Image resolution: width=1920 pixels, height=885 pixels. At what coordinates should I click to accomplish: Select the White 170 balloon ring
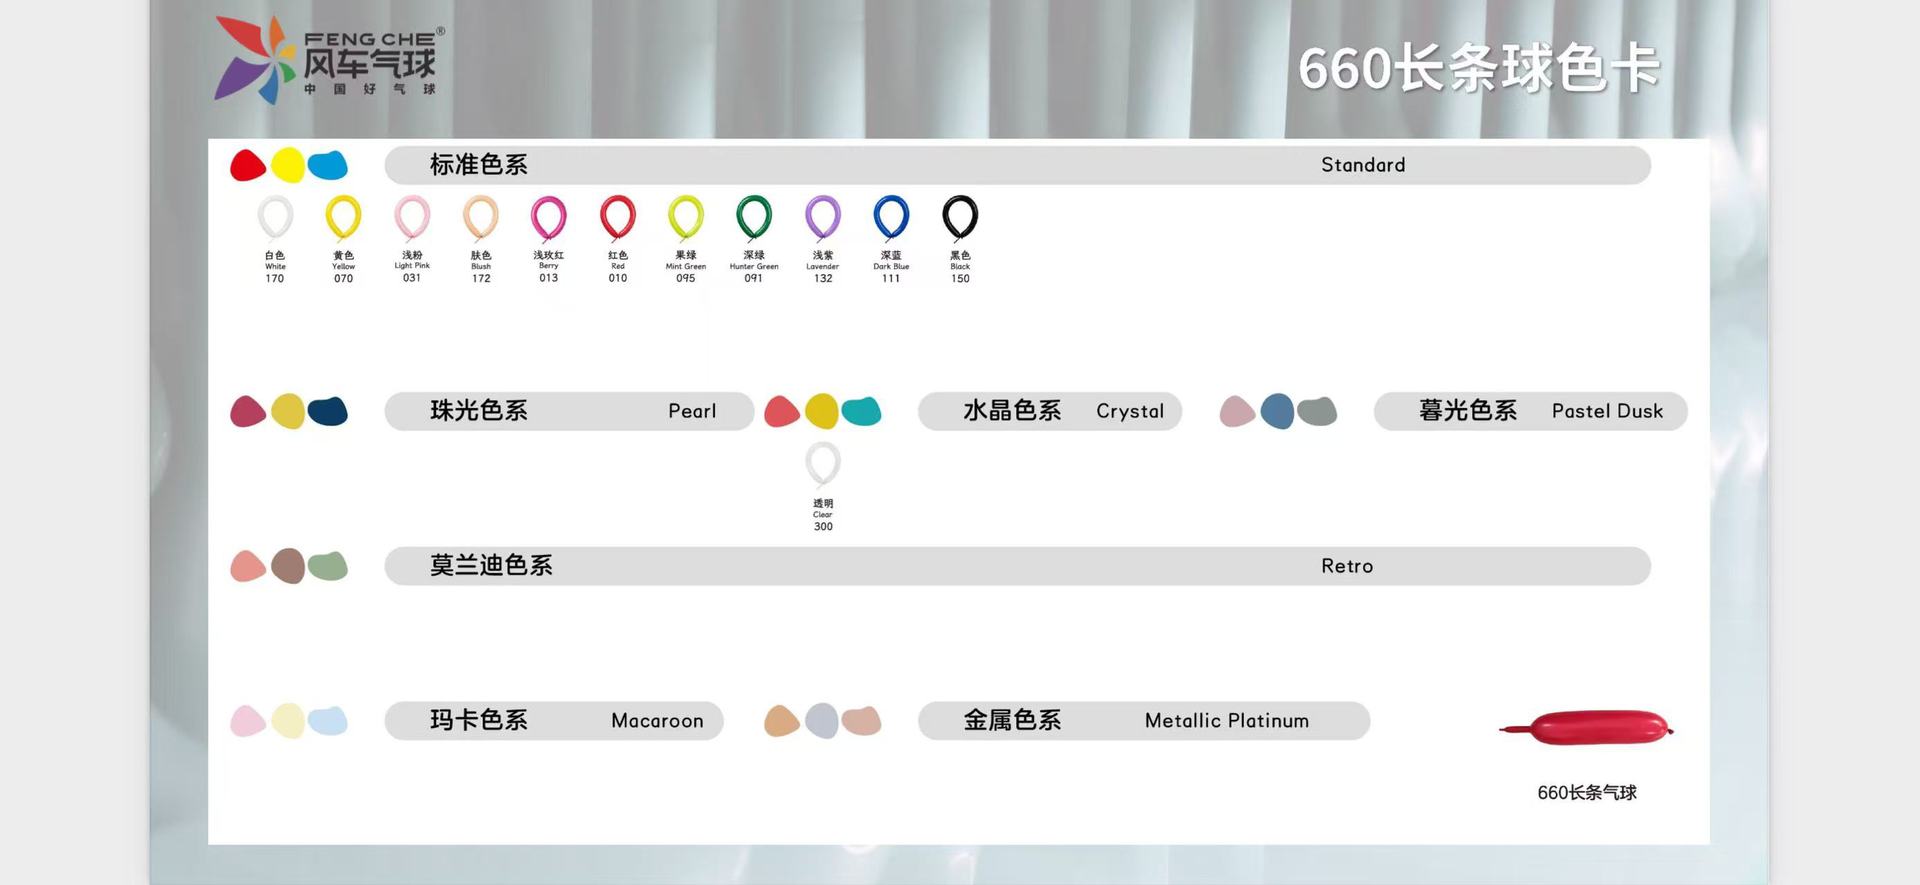coord(275,218)
